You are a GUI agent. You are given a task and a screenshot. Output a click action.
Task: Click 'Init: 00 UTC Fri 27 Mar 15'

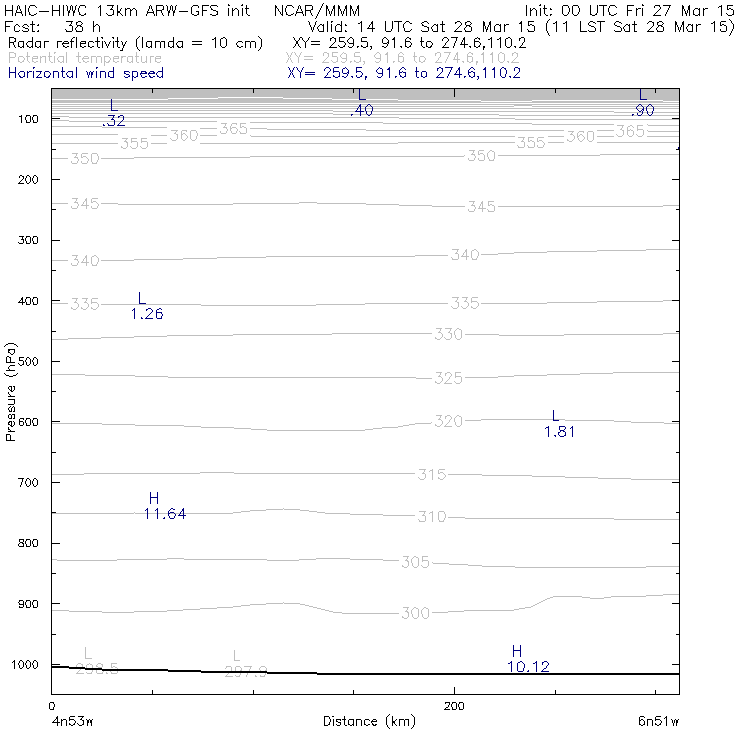click(x=630, y=10)
